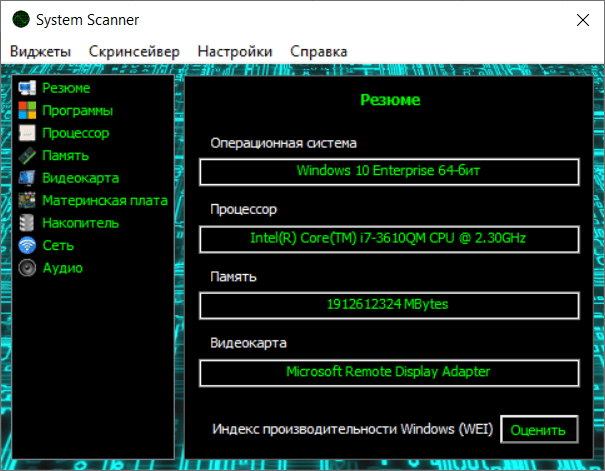Click the System Scanner radar app icon
This screenshot has width=605, height=471.
click(x=20, y=19)
